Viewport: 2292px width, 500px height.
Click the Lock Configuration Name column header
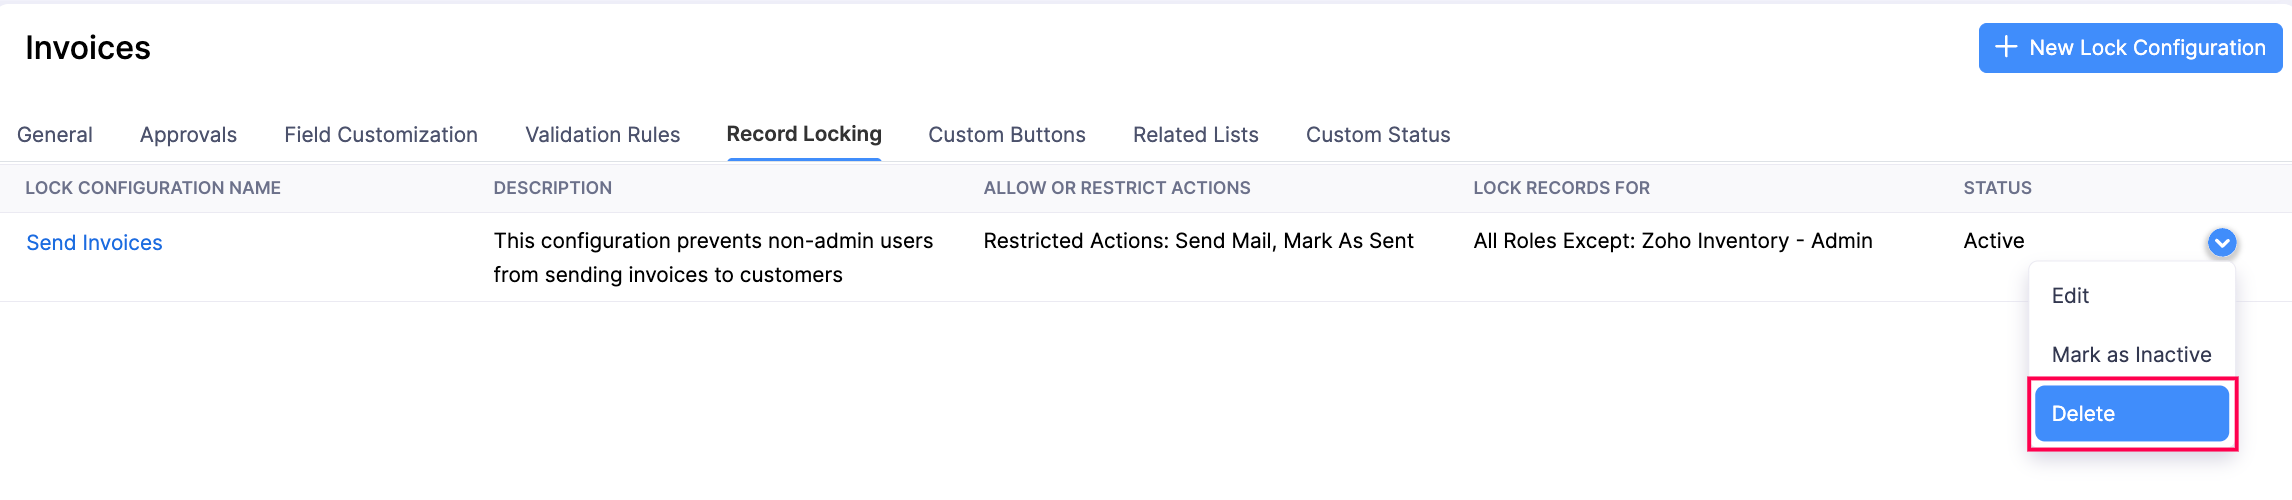click(x=153, y=188)
